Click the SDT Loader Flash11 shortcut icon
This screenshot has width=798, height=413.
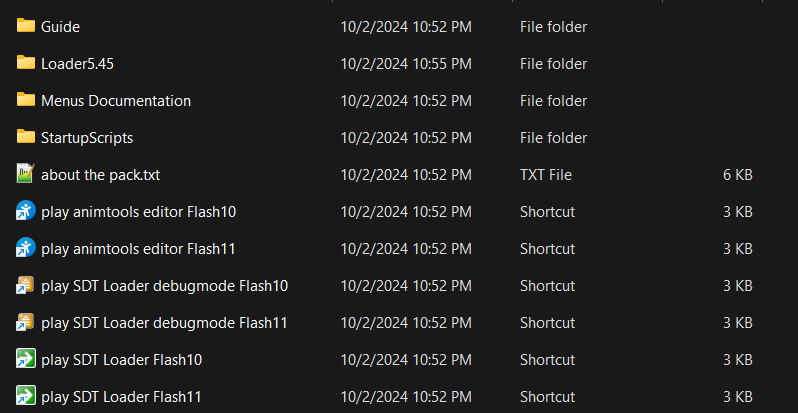[x=26, y=396]
